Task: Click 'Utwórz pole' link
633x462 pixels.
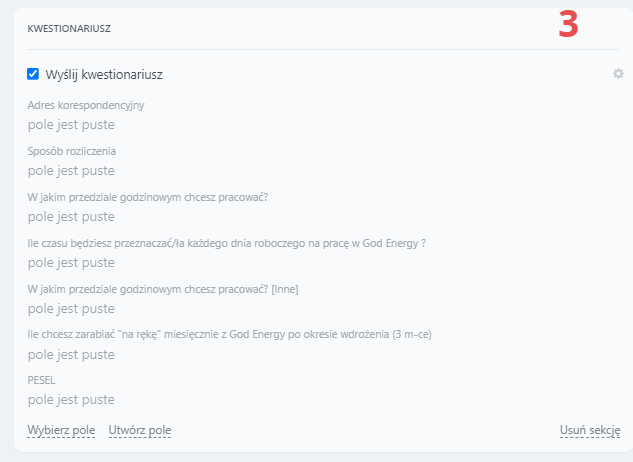Action: [x=140, y=430]
